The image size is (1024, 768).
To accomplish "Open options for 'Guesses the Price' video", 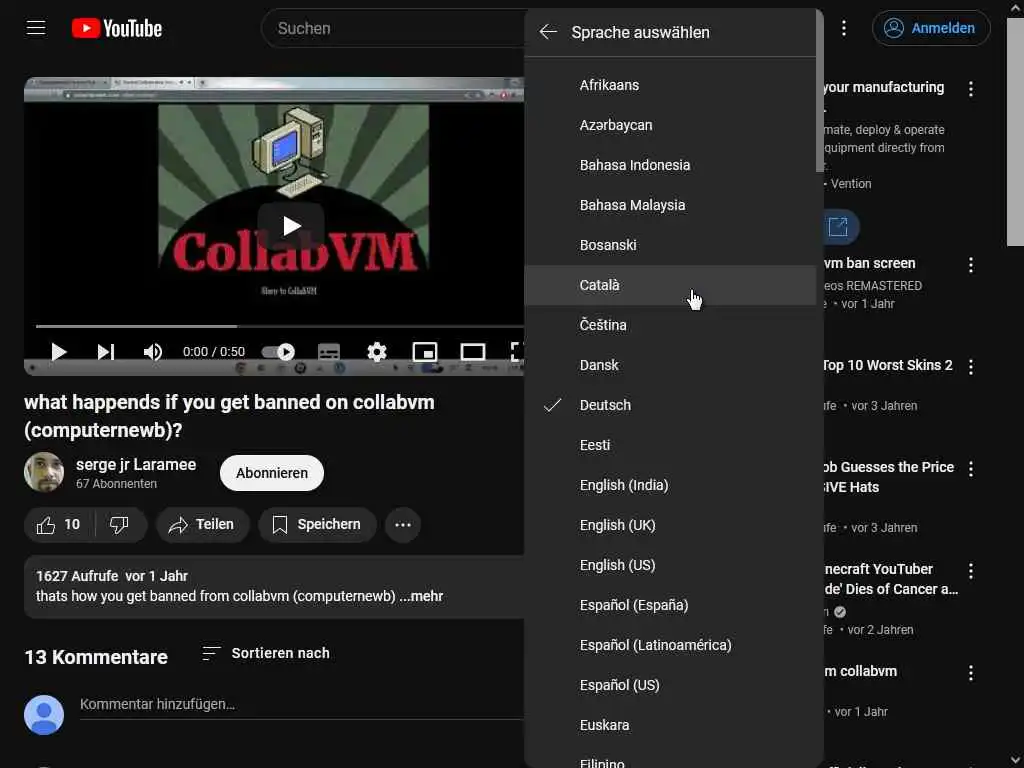I will [x=971, y=469].
